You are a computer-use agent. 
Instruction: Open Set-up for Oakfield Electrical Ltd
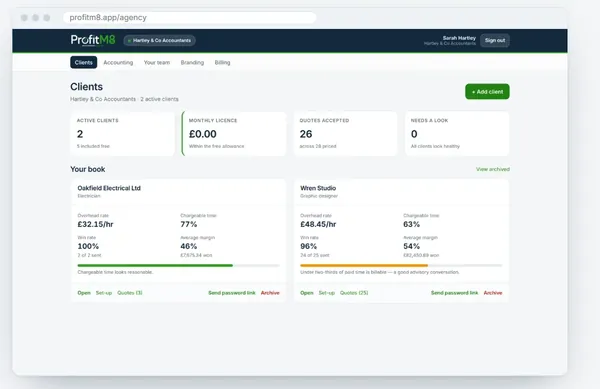click(x=104, y=293)
